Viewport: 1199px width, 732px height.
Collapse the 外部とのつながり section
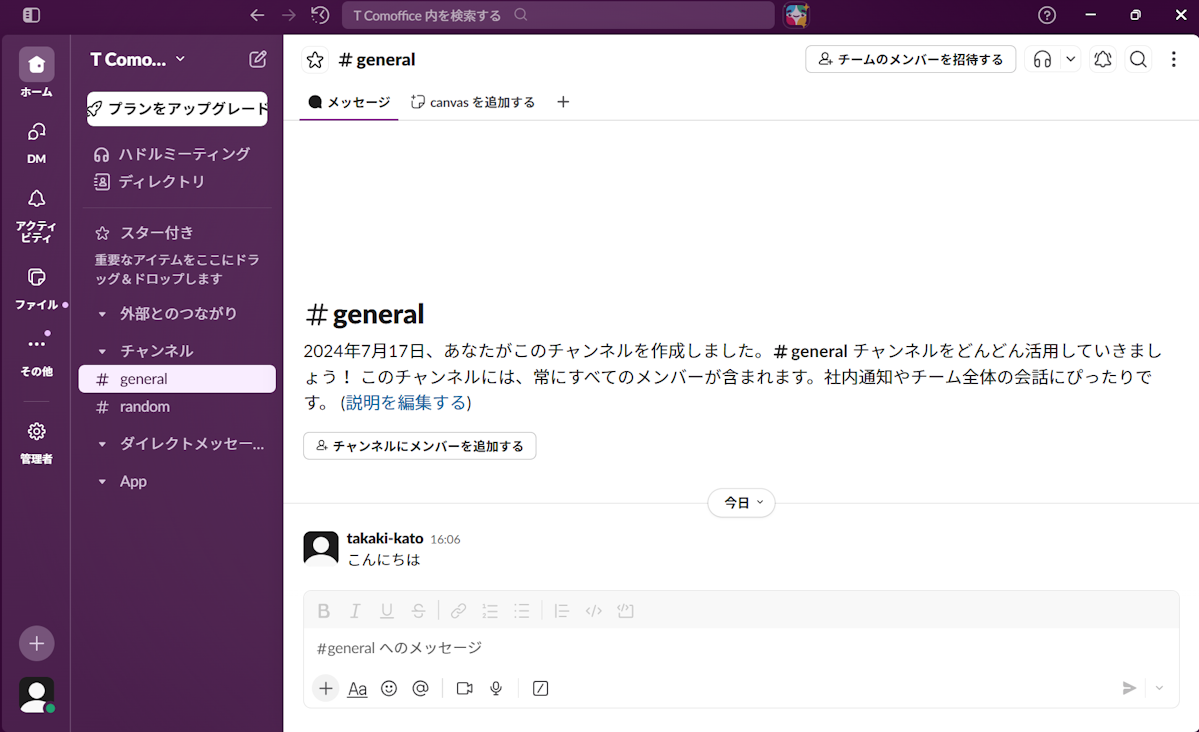(102, 314)
